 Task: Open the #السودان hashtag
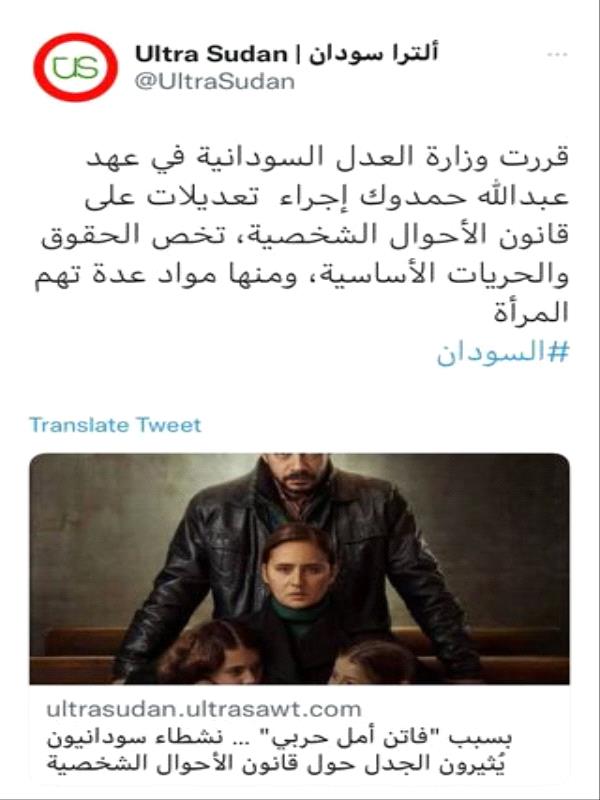503,353
